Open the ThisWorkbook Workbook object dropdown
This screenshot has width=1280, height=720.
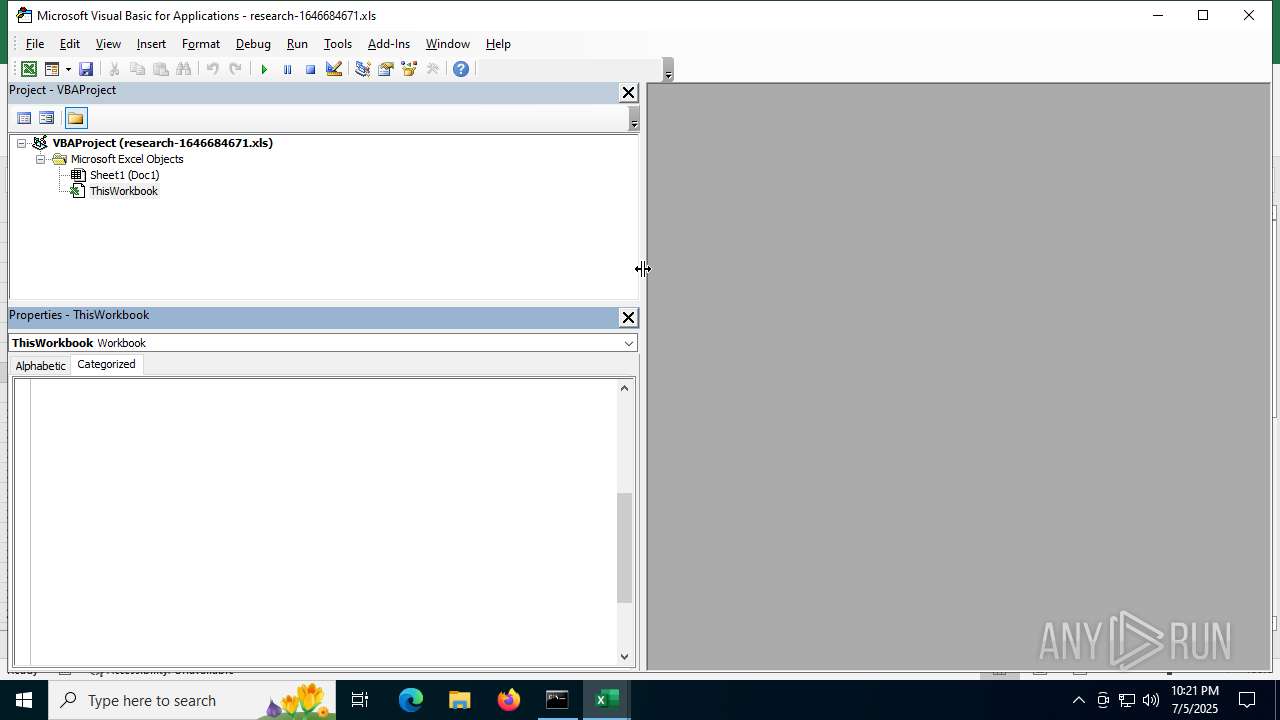(x=629, y=343)
